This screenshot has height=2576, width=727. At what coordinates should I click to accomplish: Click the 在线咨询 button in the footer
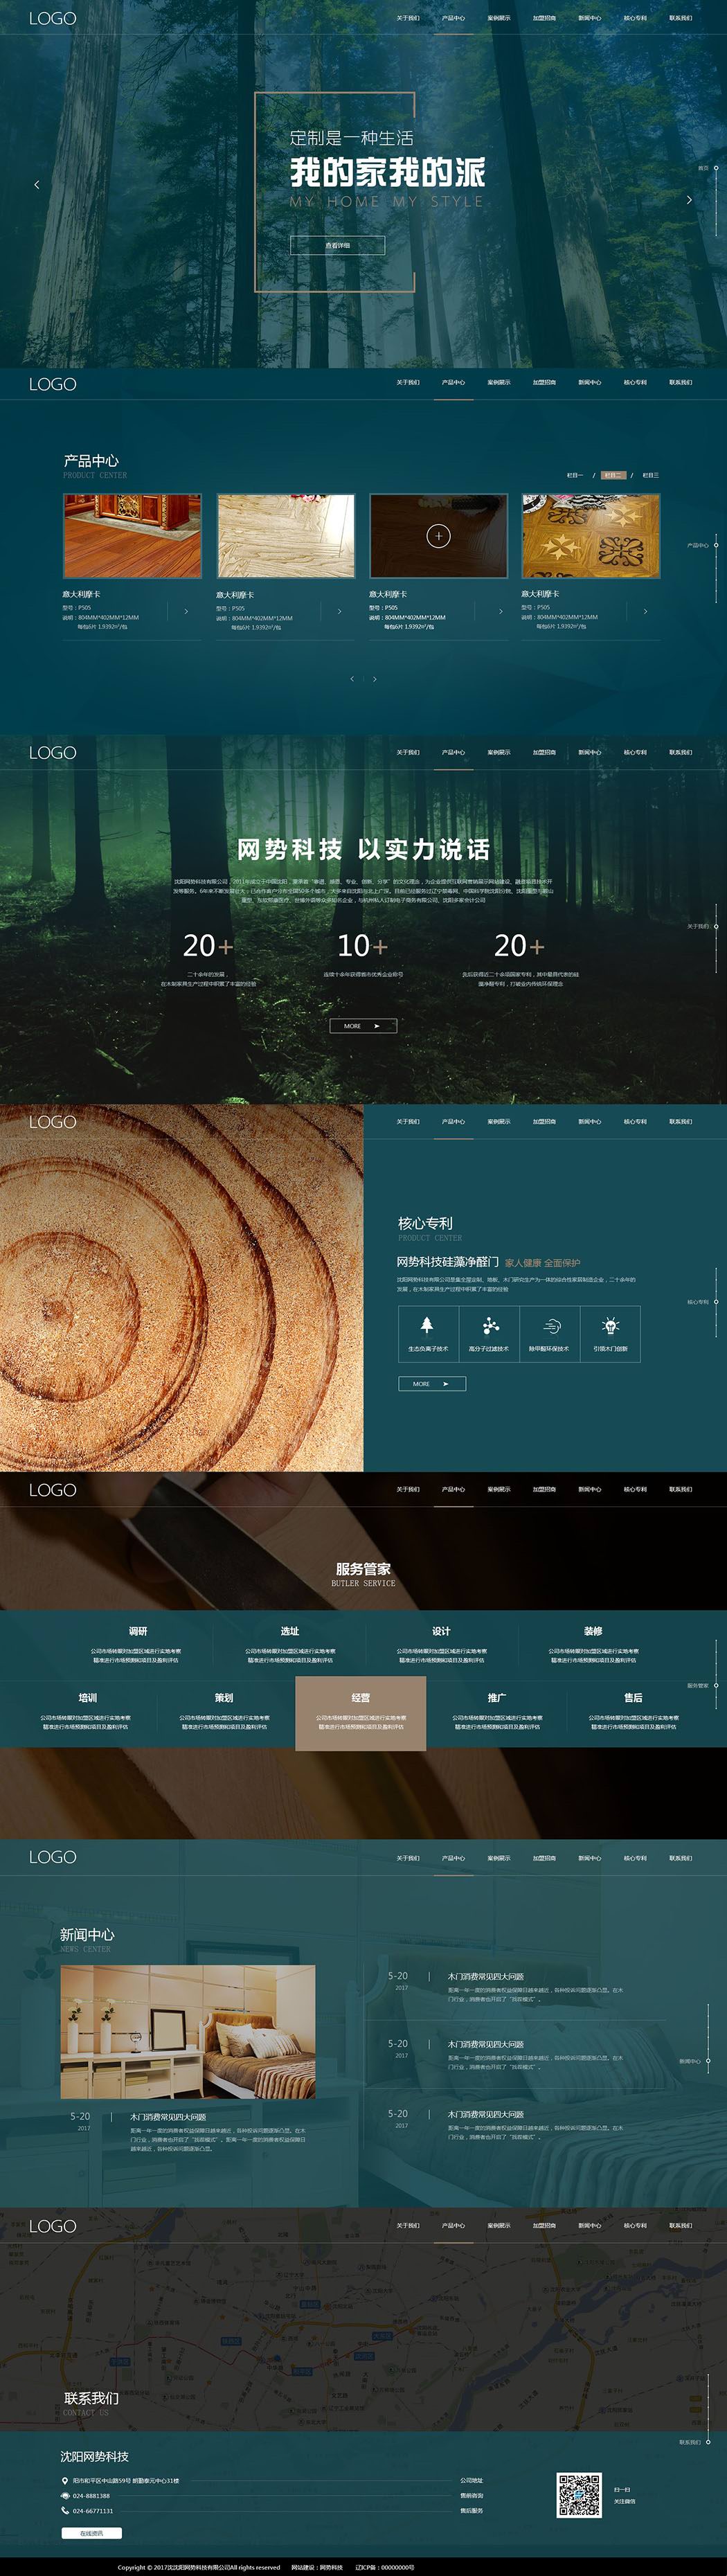pyautogui.click(x=91, y=2533)
